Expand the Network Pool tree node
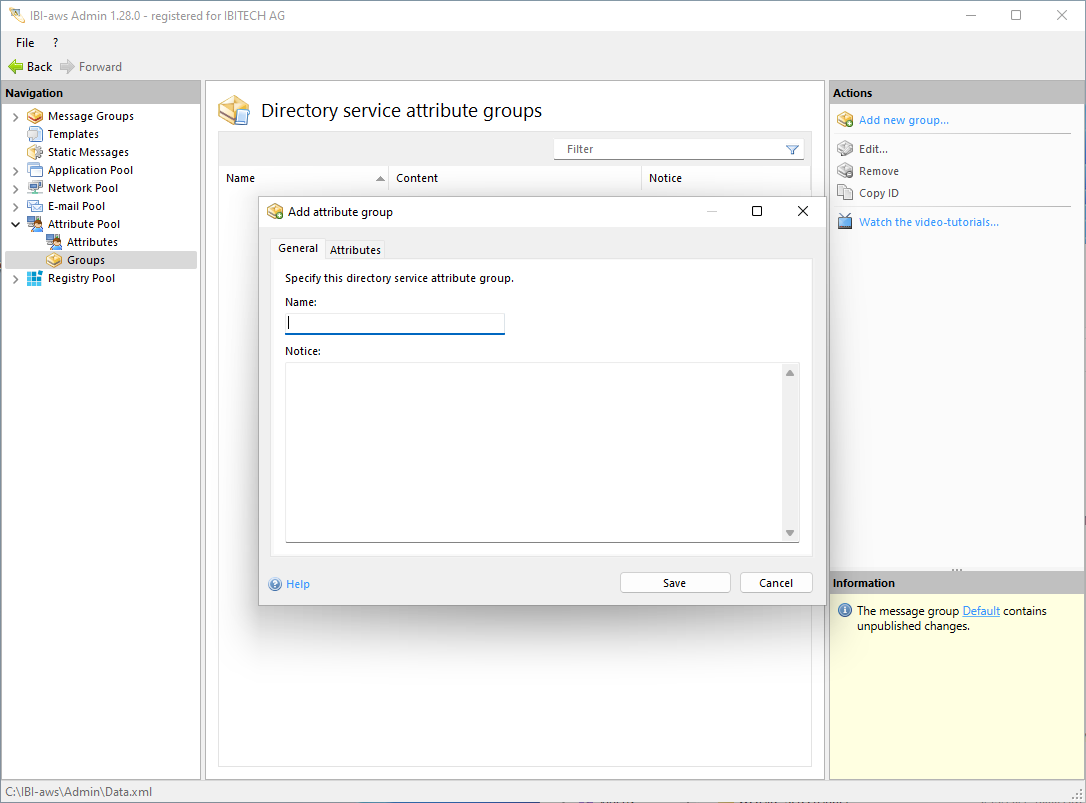Image resolution: width=1086 pixels, height=803 pixels. tap(15, 189)
